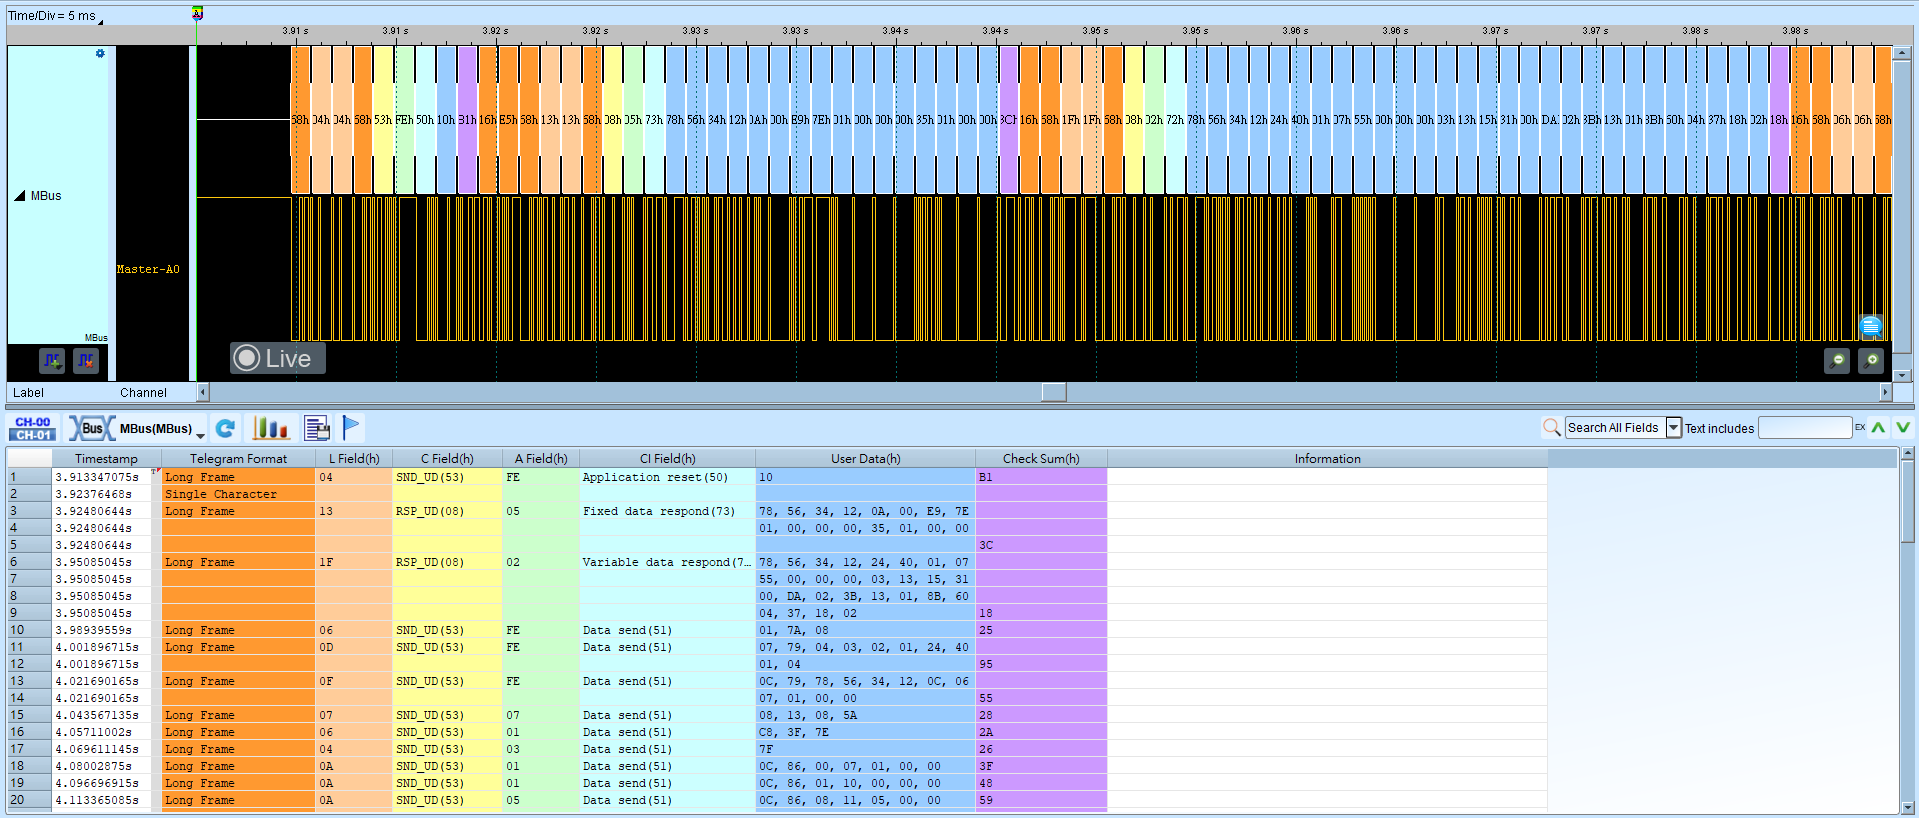Click the waveform scroll-right arrow
Screen dimensions: 1919x818
pos(1886,392)
